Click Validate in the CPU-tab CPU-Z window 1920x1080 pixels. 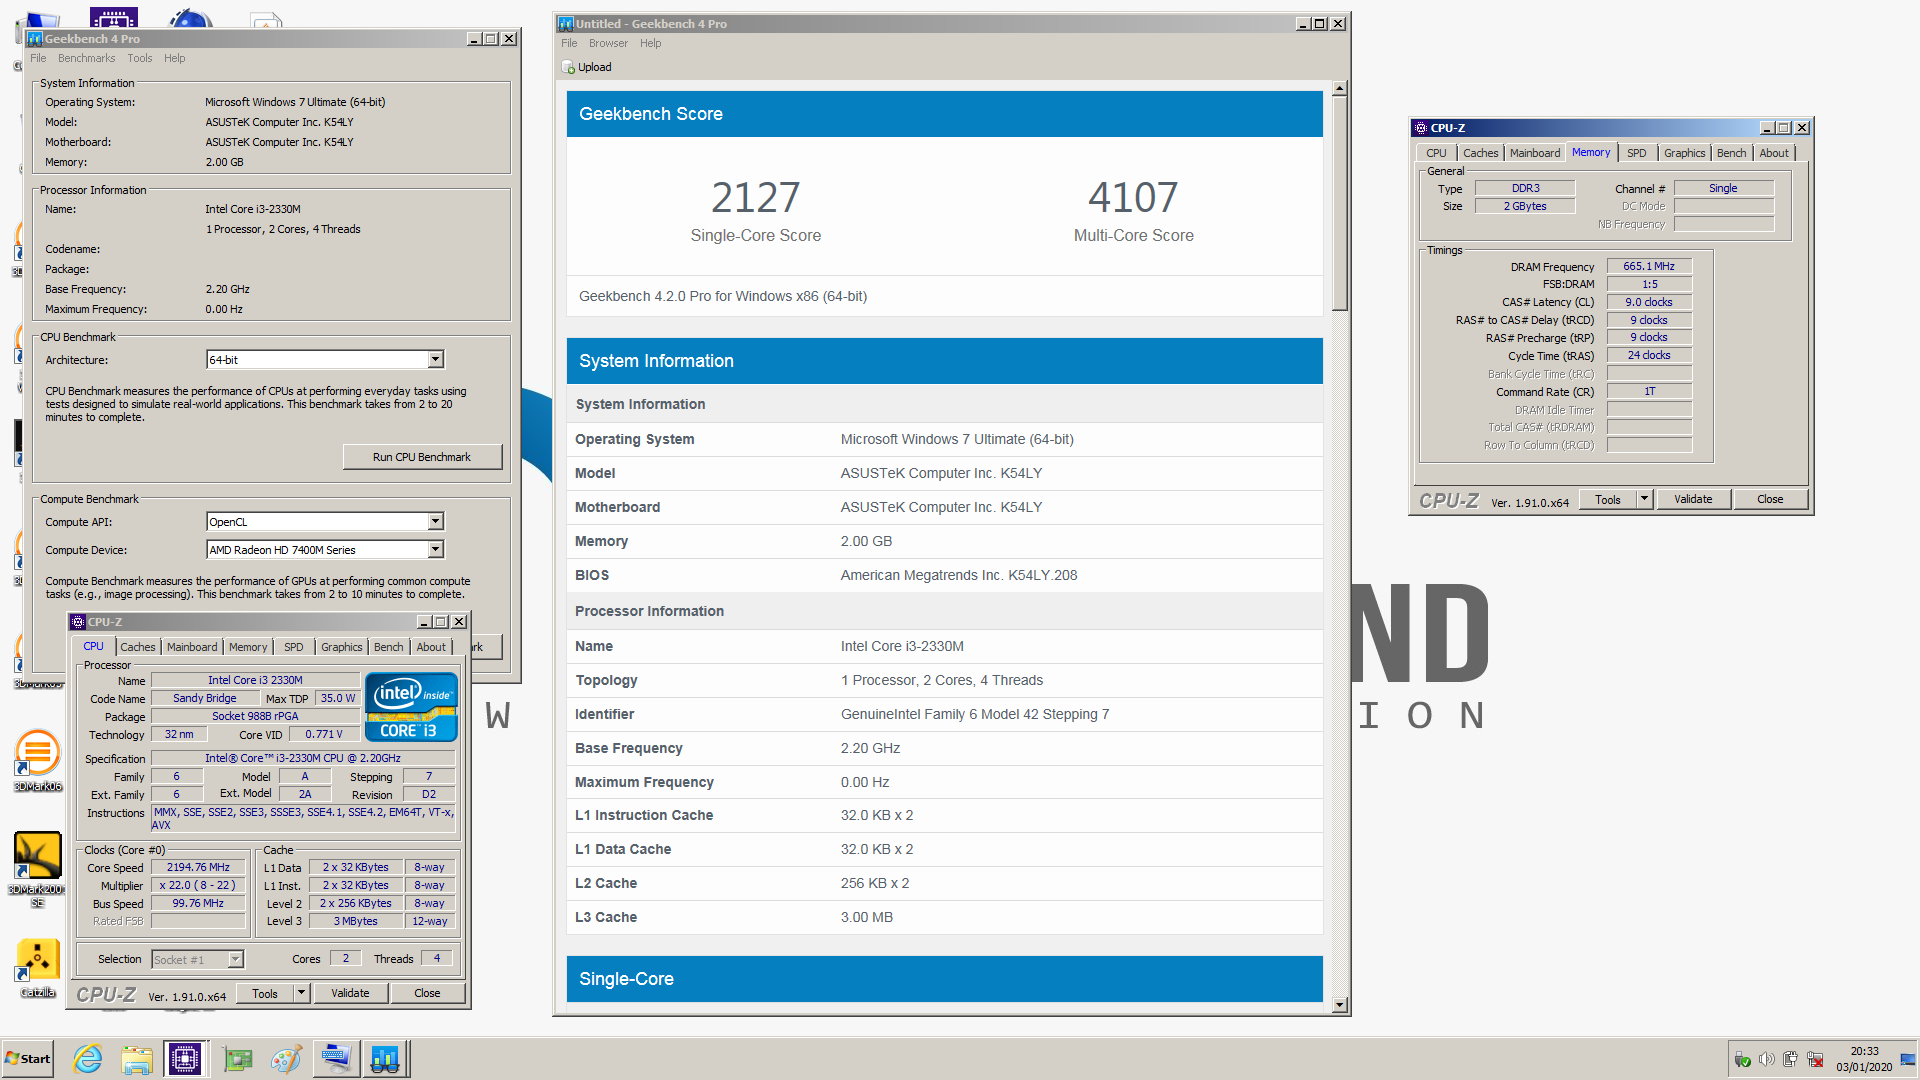350,993
